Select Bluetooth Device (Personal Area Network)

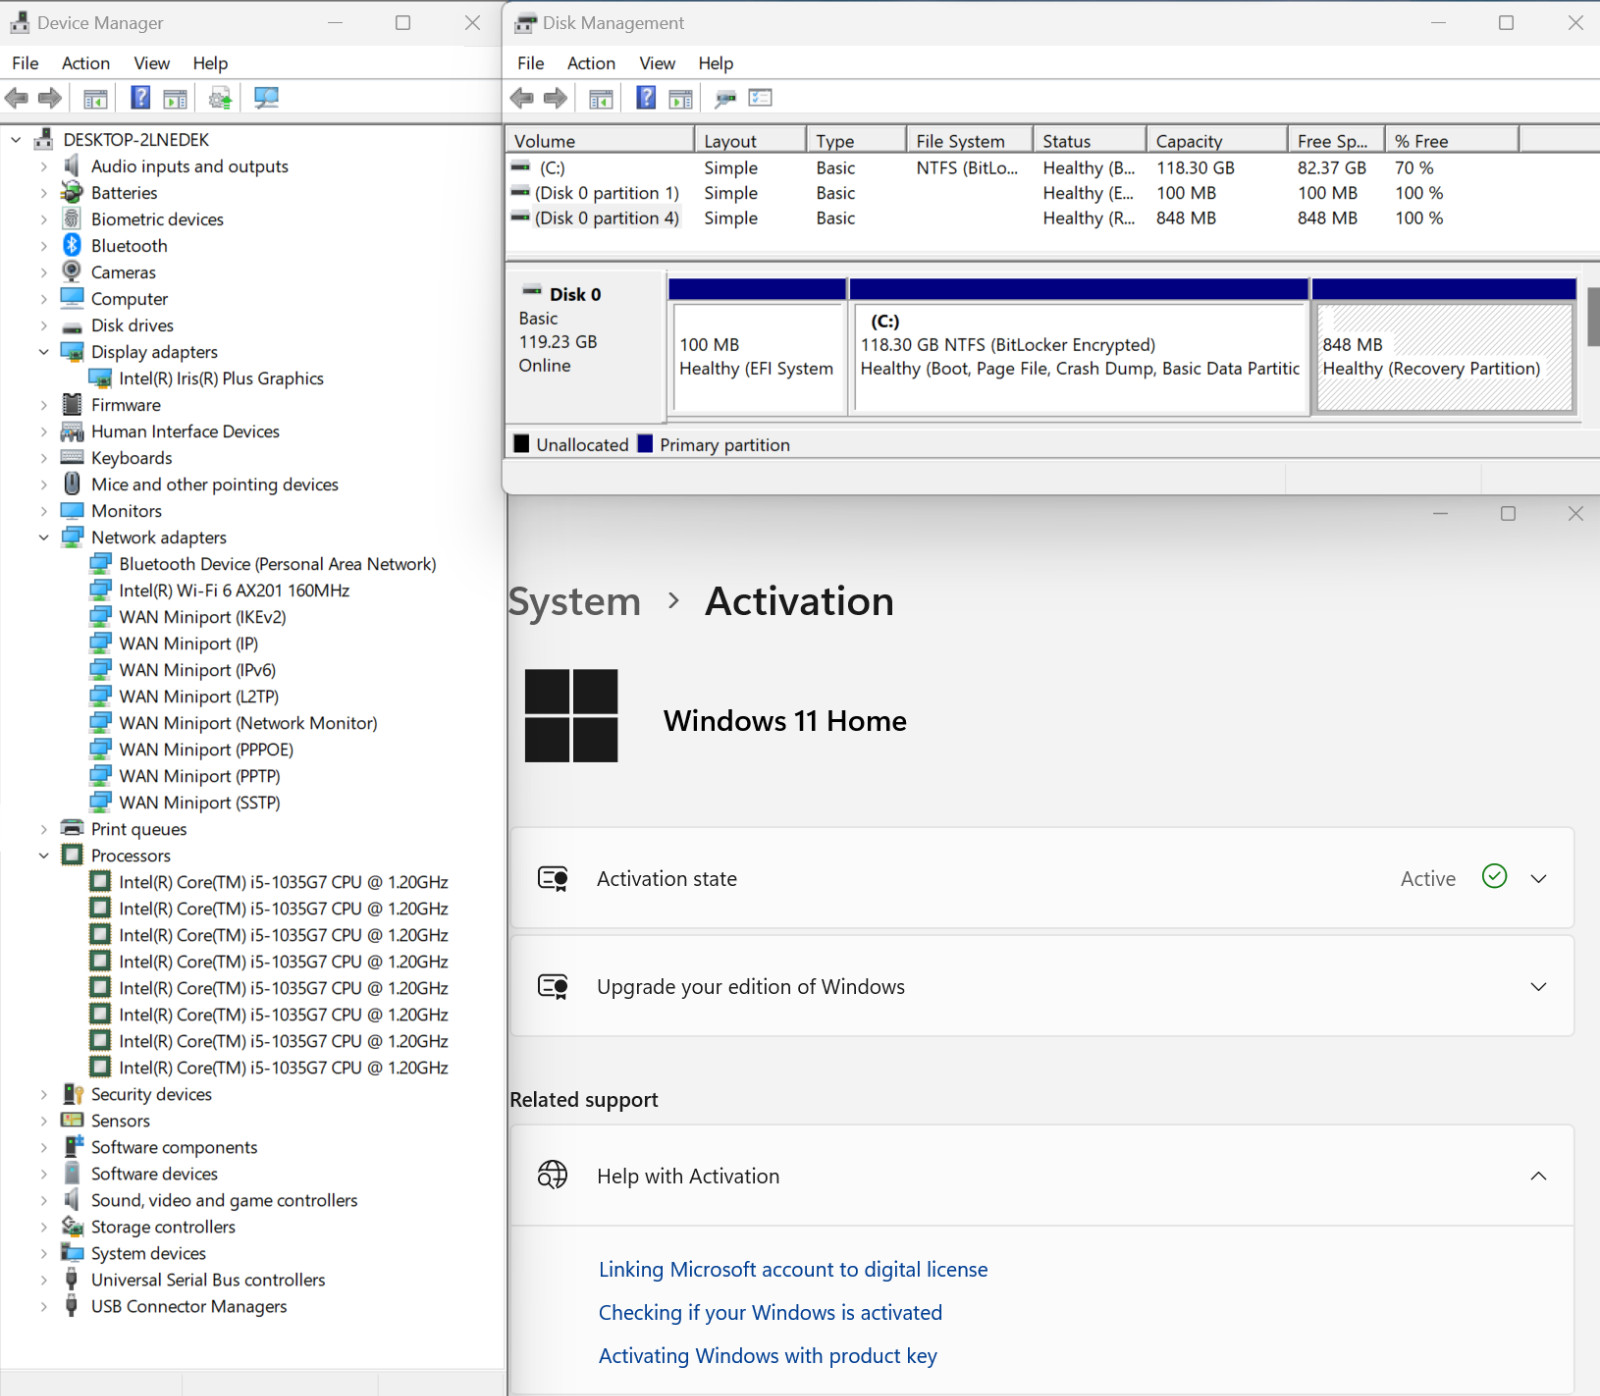pyautogui.click(x=277, y=564)
